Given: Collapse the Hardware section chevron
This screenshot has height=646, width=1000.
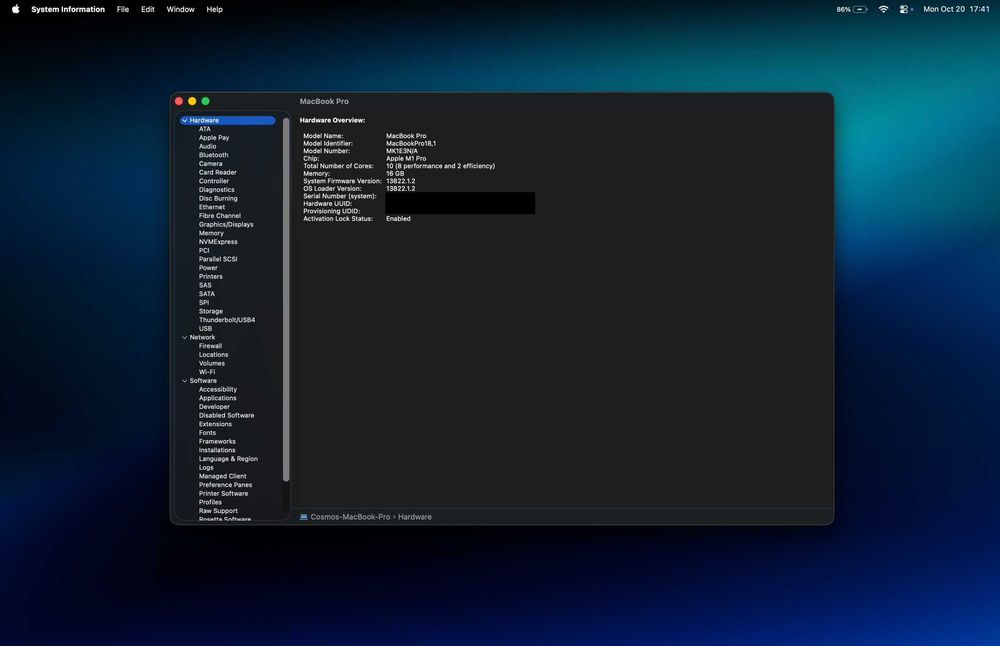Looking at the screenshot, I should 184,120.
